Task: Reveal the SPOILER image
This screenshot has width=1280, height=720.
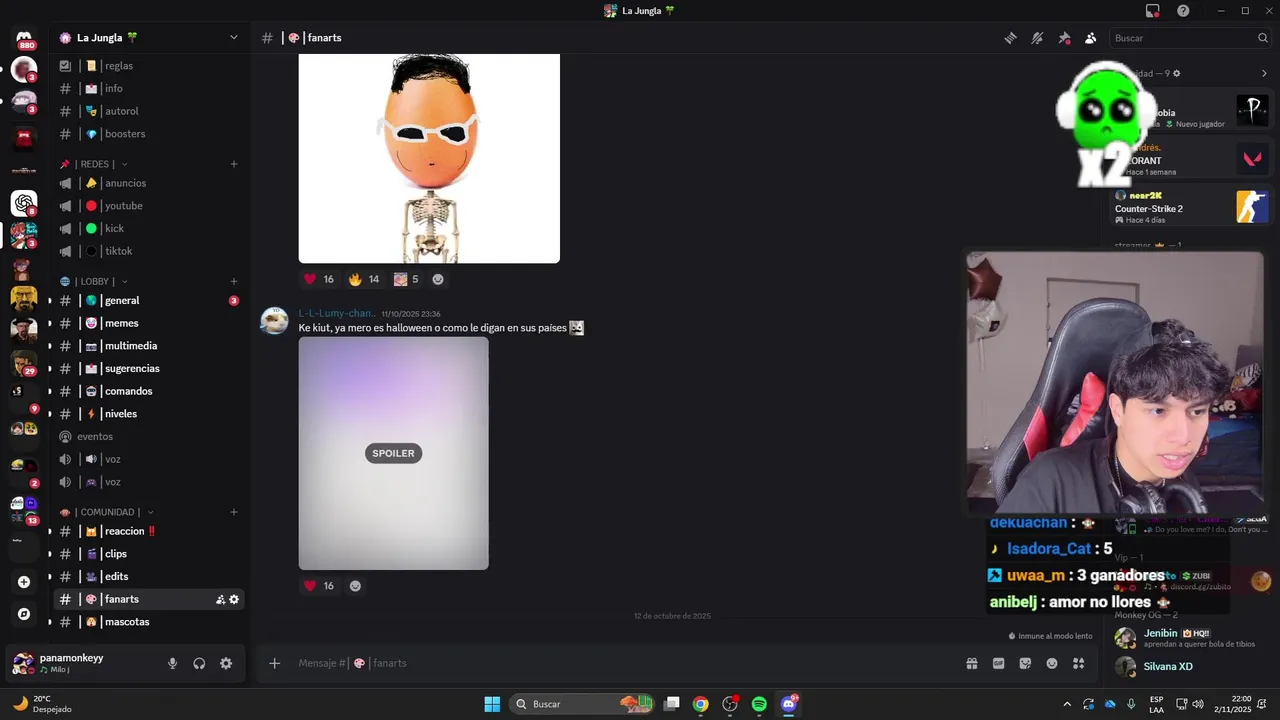Action: click(393, 453)
